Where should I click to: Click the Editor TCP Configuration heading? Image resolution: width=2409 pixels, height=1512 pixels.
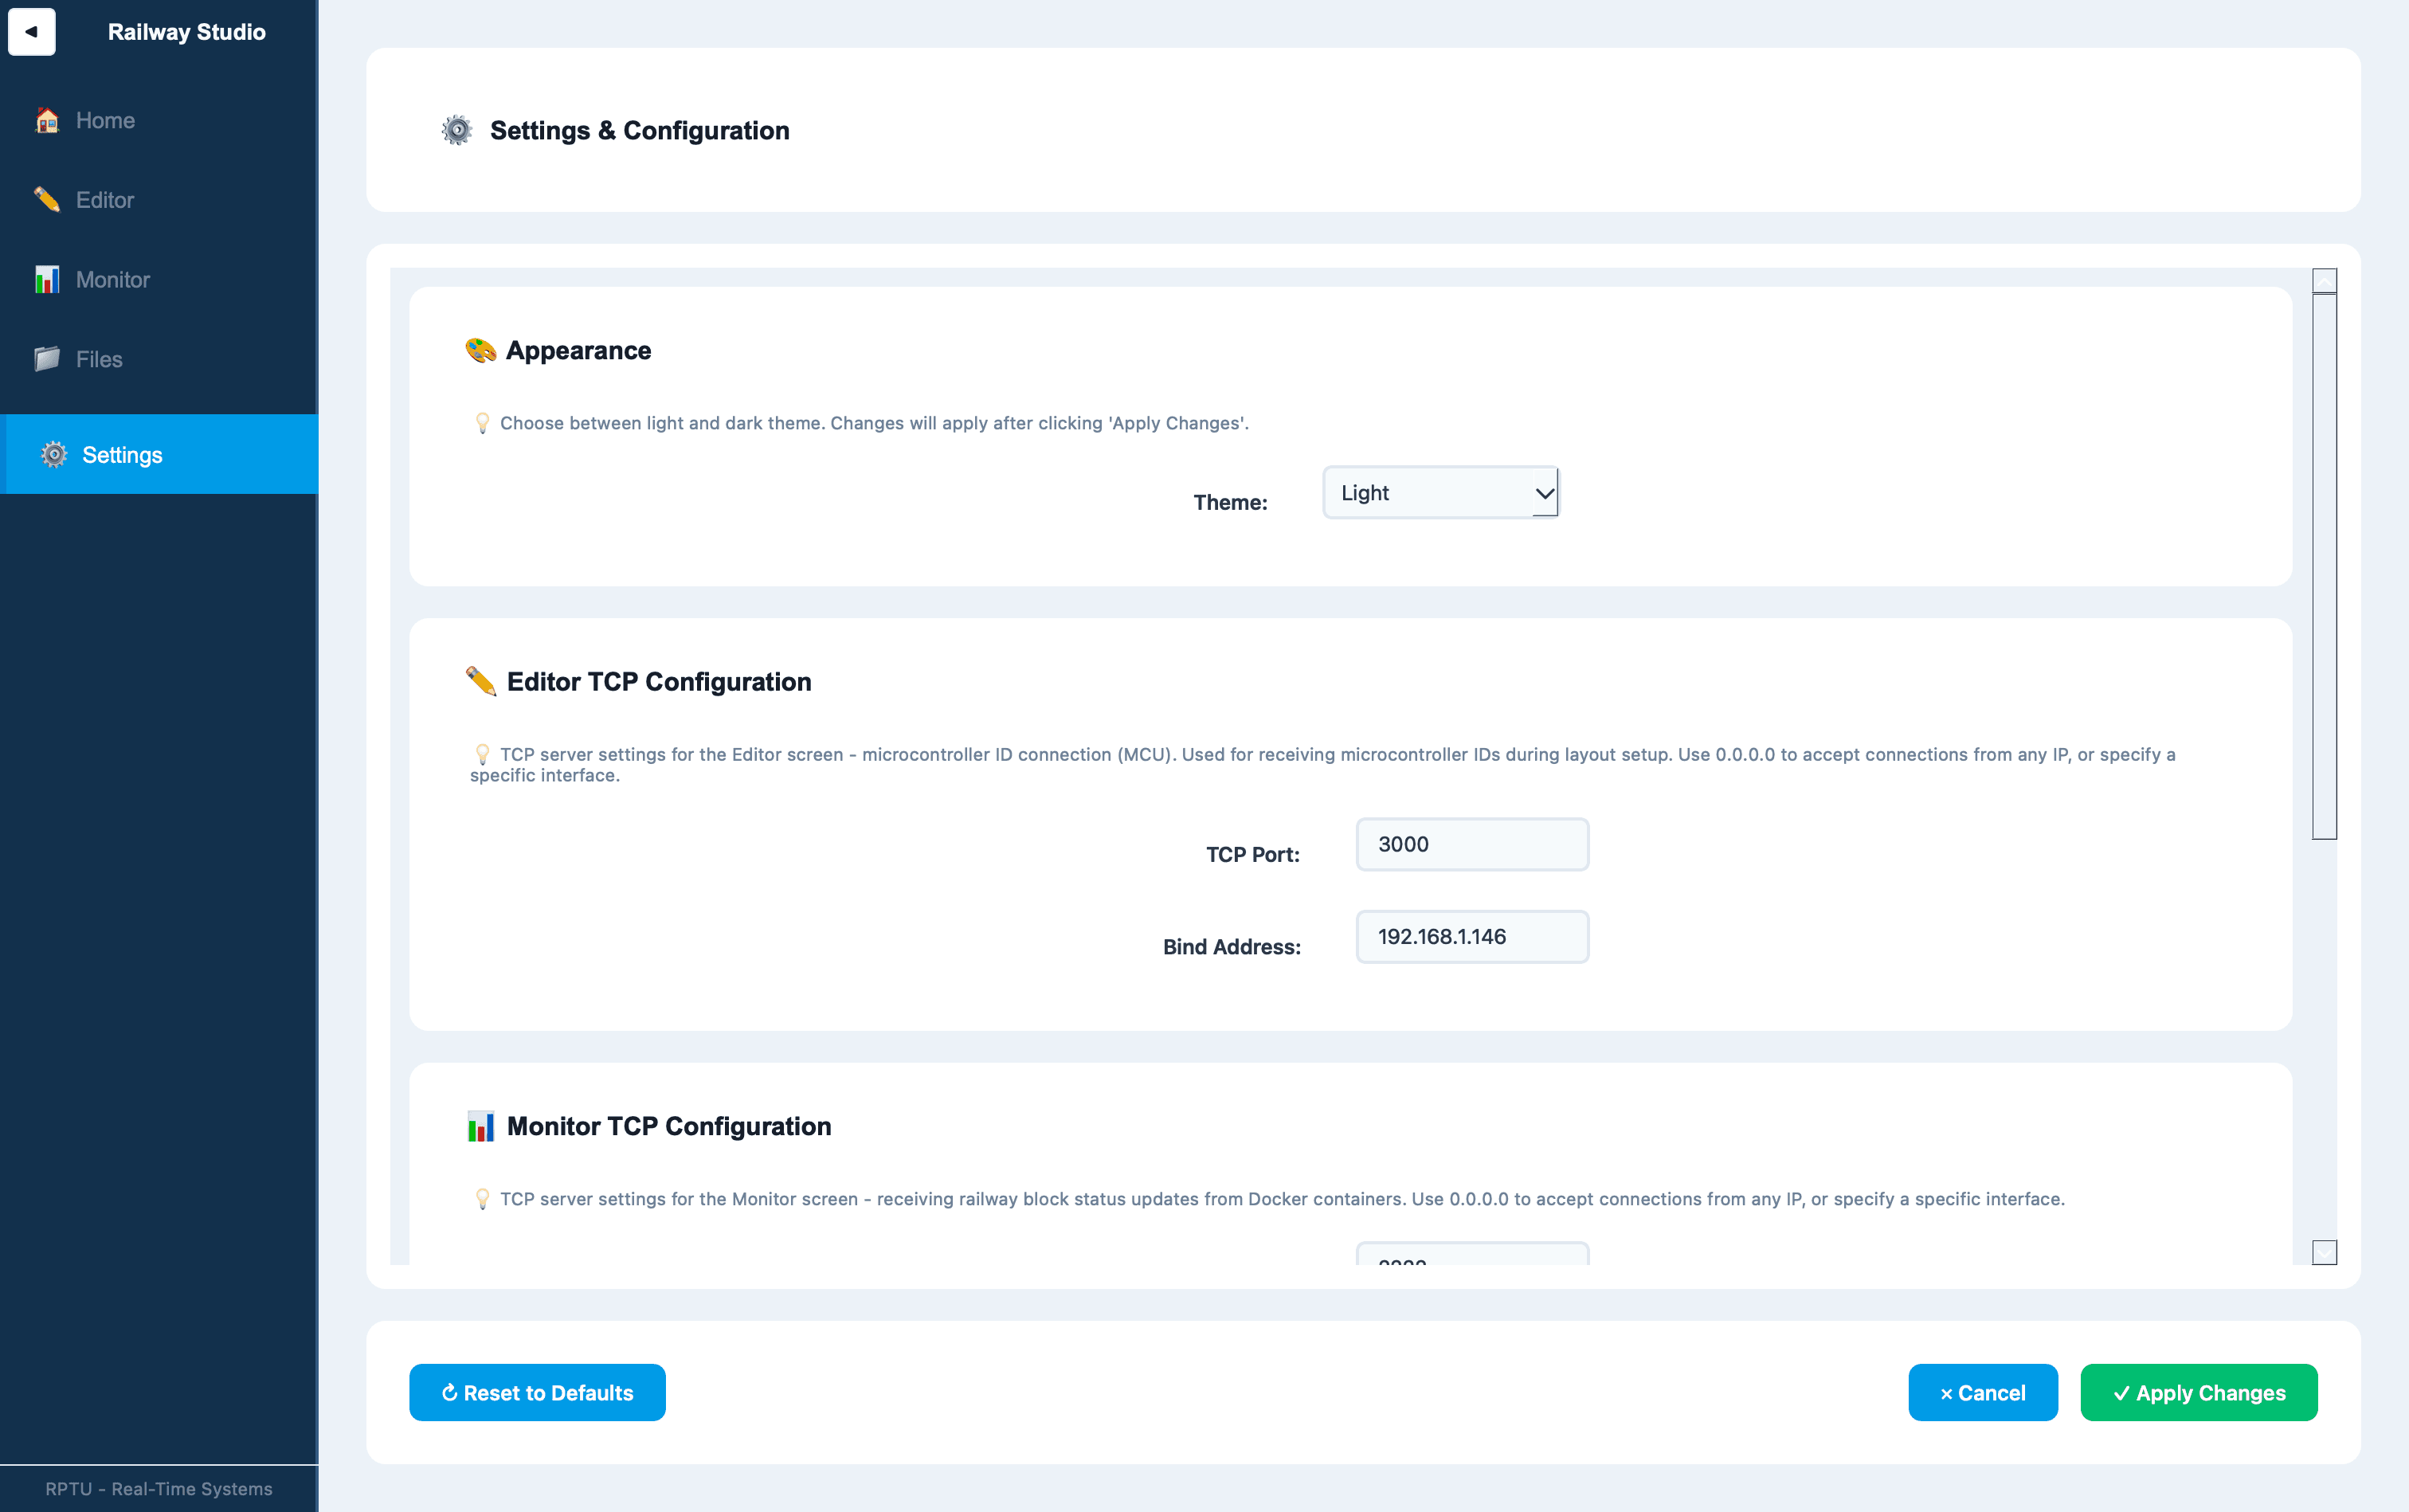click(x=659, y=681)
